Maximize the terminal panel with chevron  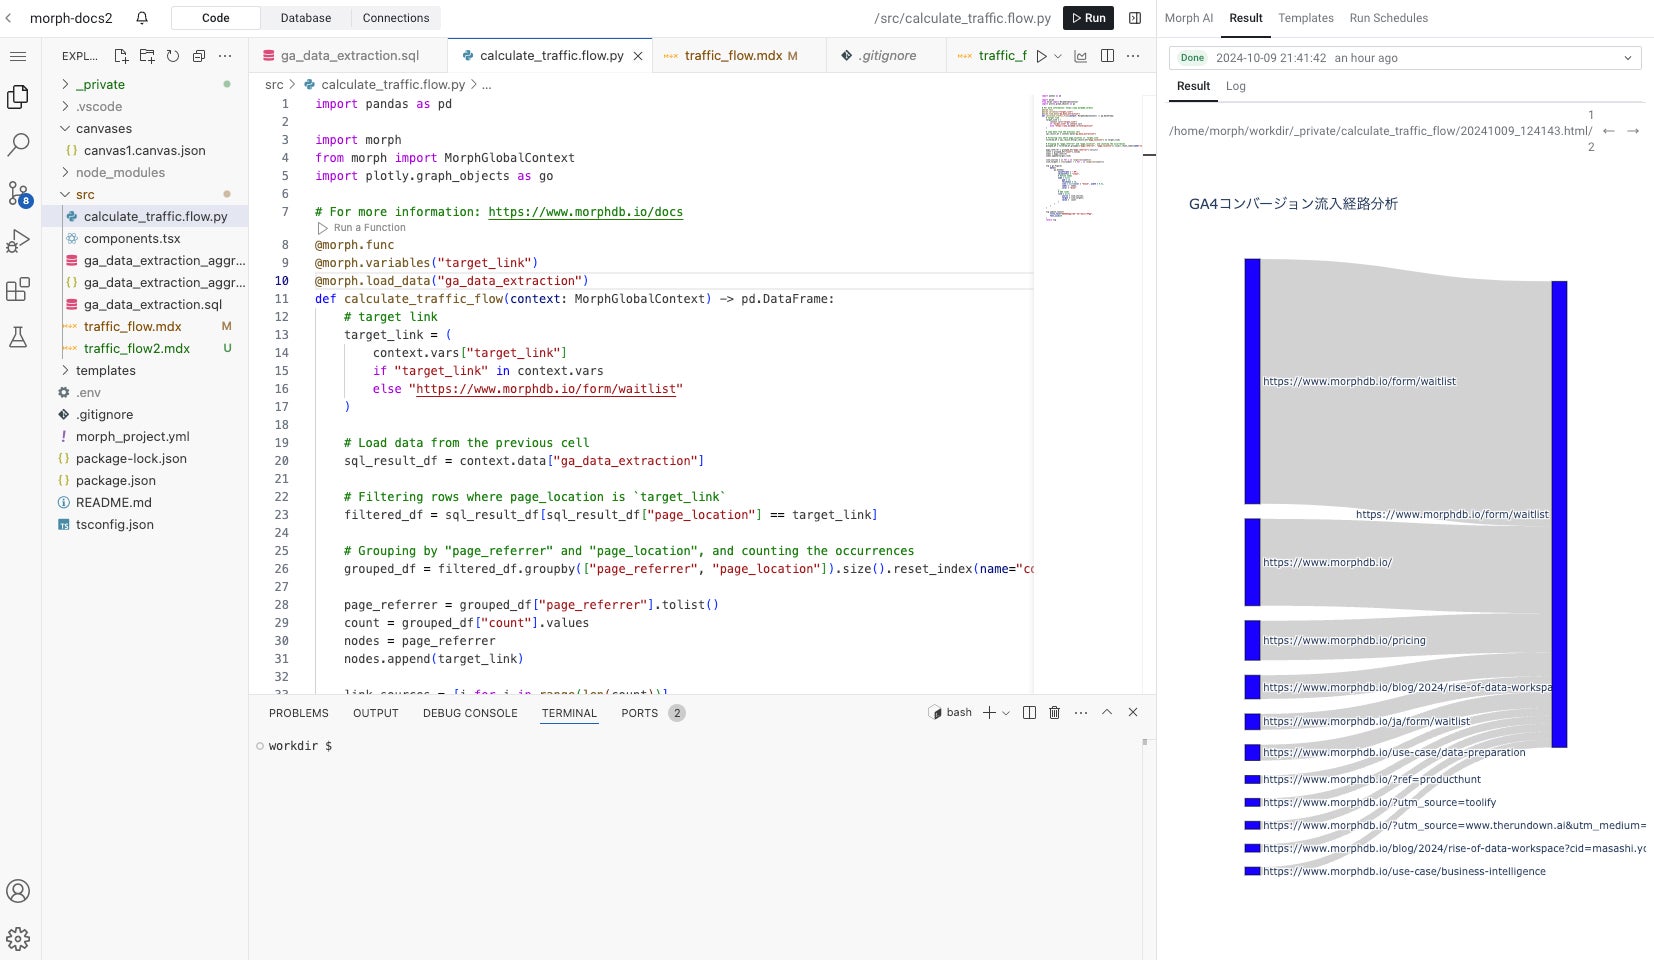coord(1107,713)
